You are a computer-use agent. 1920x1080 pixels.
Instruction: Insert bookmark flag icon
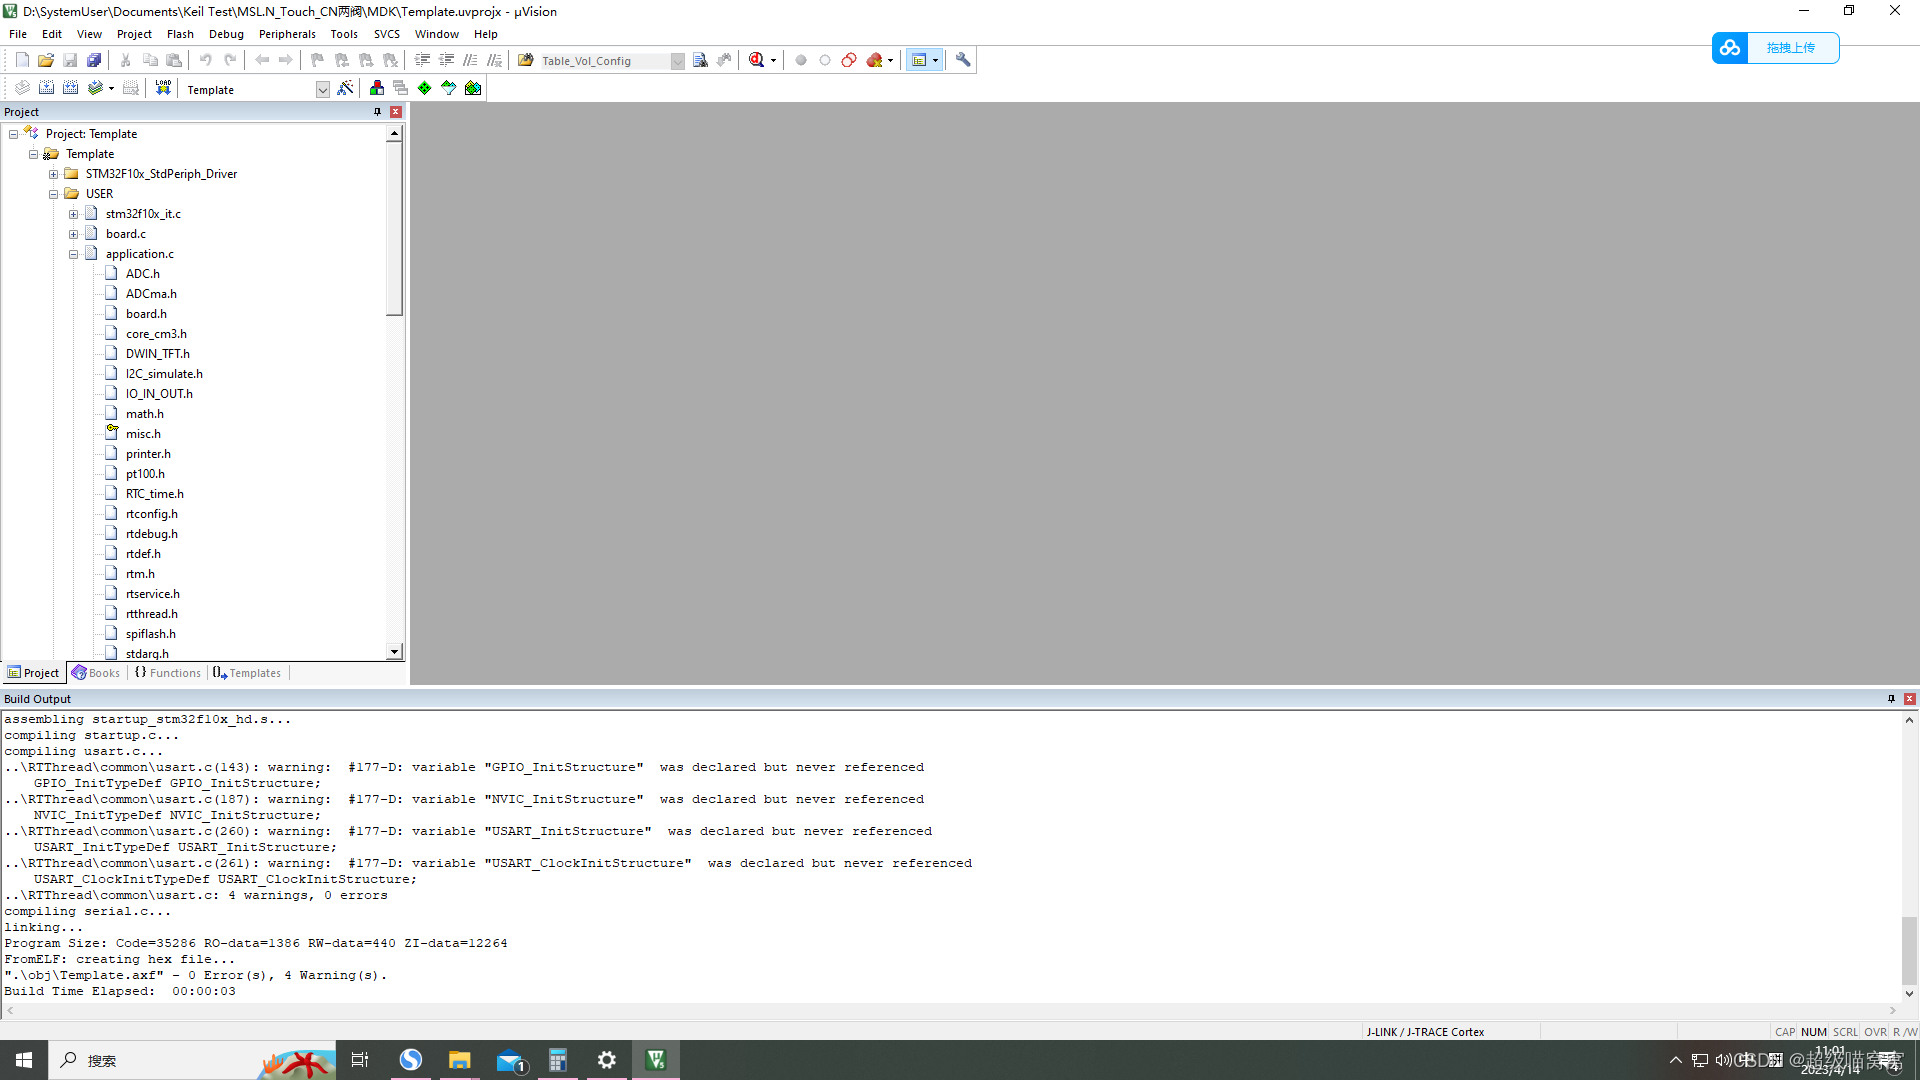(x=318, y=60)
